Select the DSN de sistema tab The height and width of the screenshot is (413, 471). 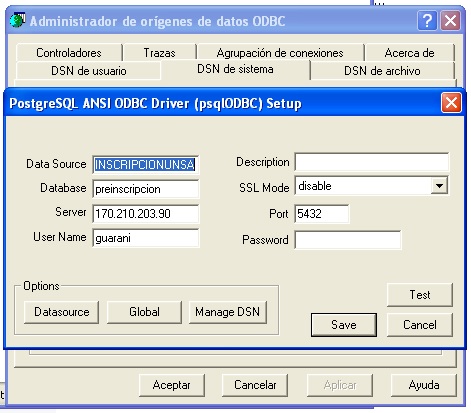point(235,69)
